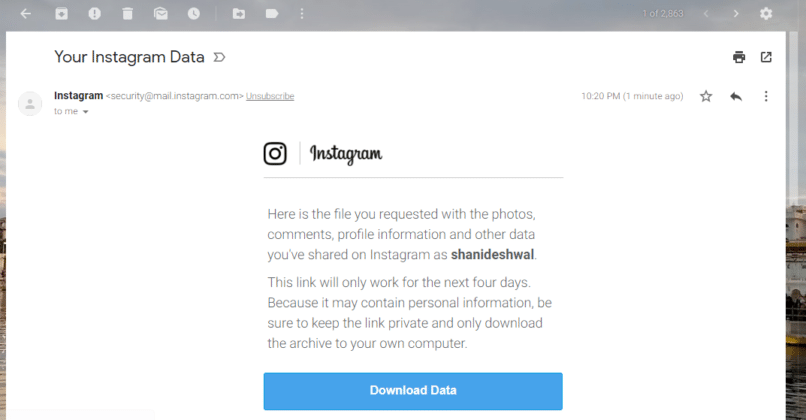Print the email

(739, 57)
